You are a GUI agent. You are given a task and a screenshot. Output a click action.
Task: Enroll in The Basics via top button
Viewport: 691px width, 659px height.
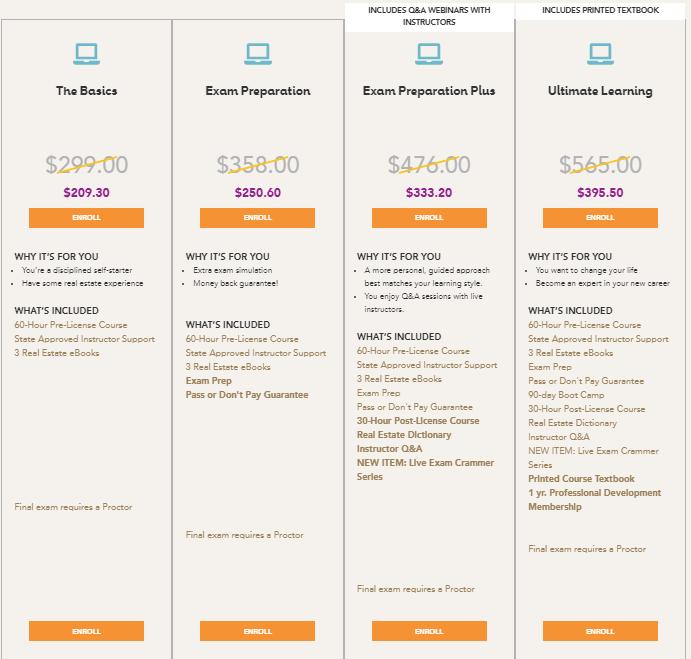[x=86, y=218]
